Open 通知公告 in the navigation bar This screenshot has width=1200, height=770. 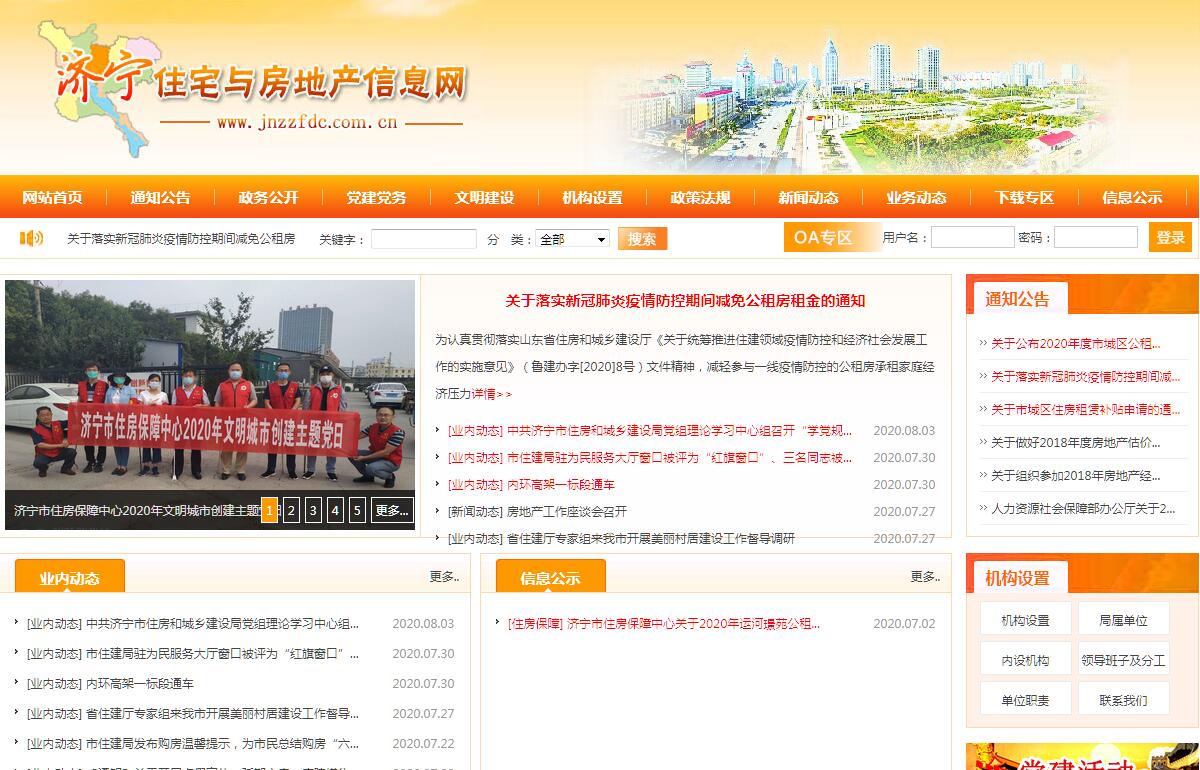160,198
